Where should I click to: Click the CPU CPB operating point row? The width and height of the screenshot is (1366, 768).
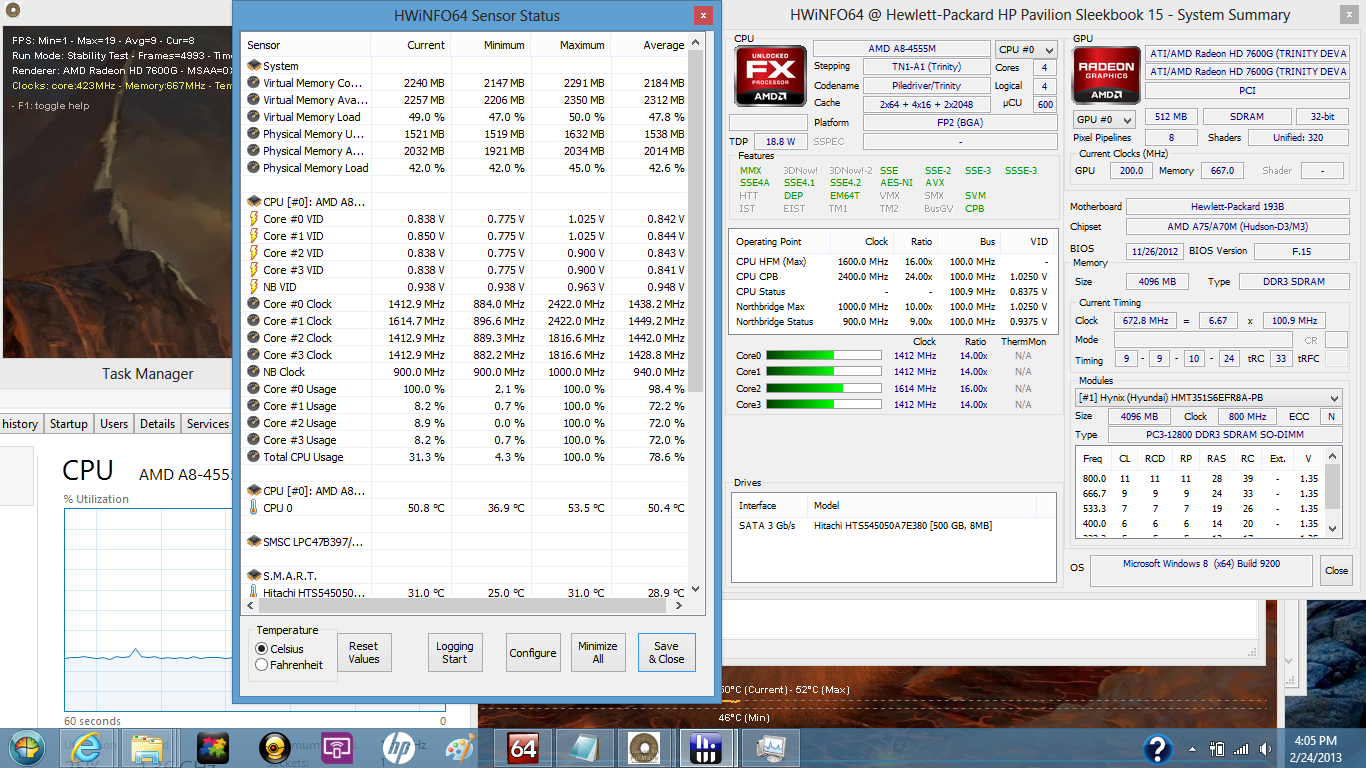tap(893, 277)
